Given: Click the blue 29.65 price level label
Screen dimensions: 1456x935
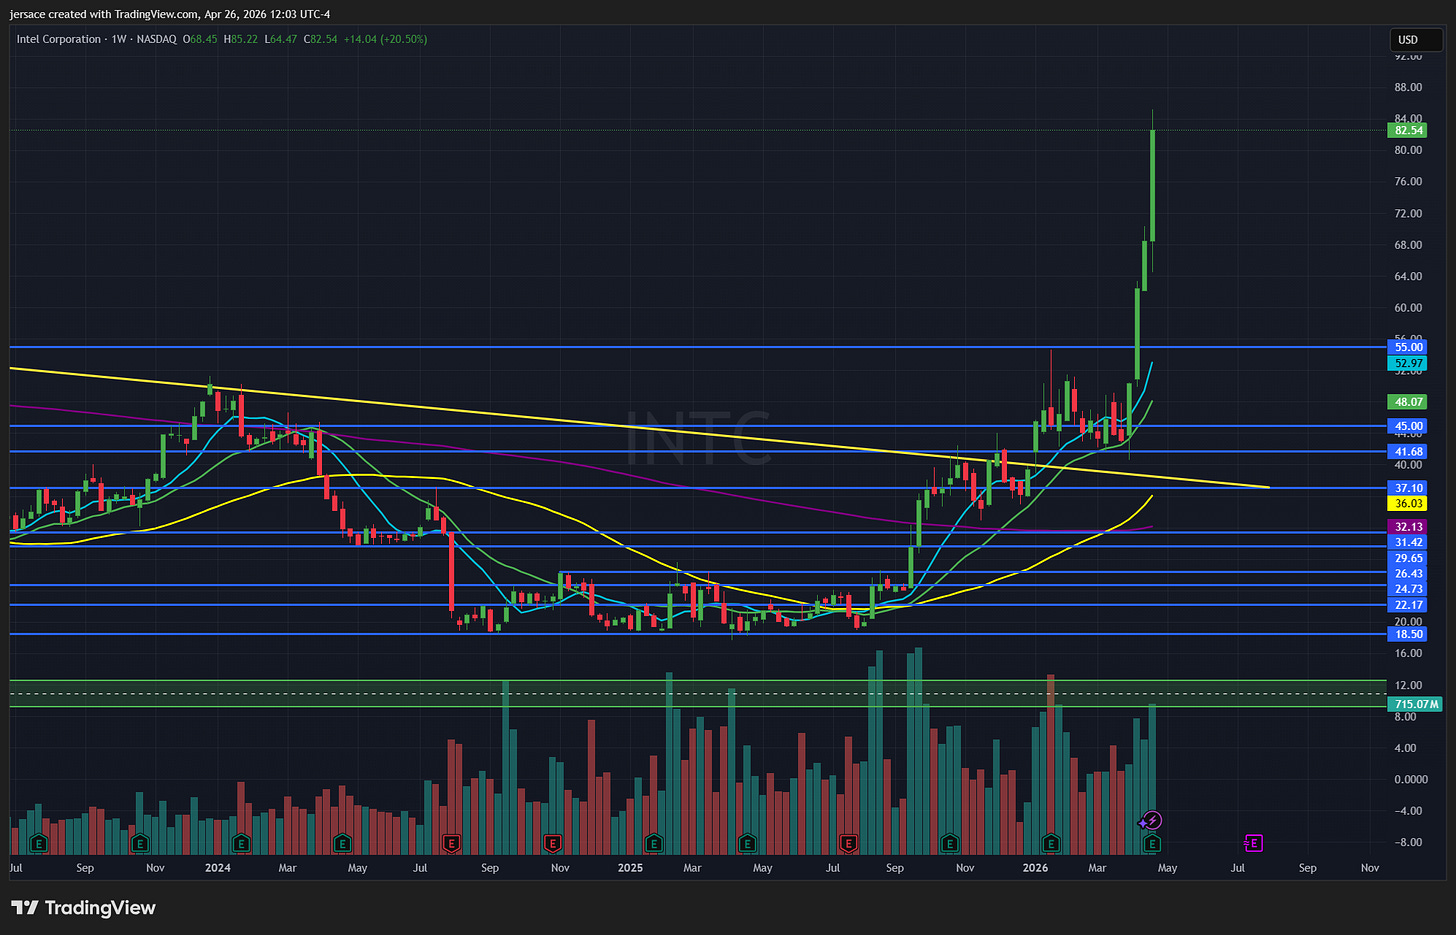Looking at the screenshot, I should coord(1408,558).
